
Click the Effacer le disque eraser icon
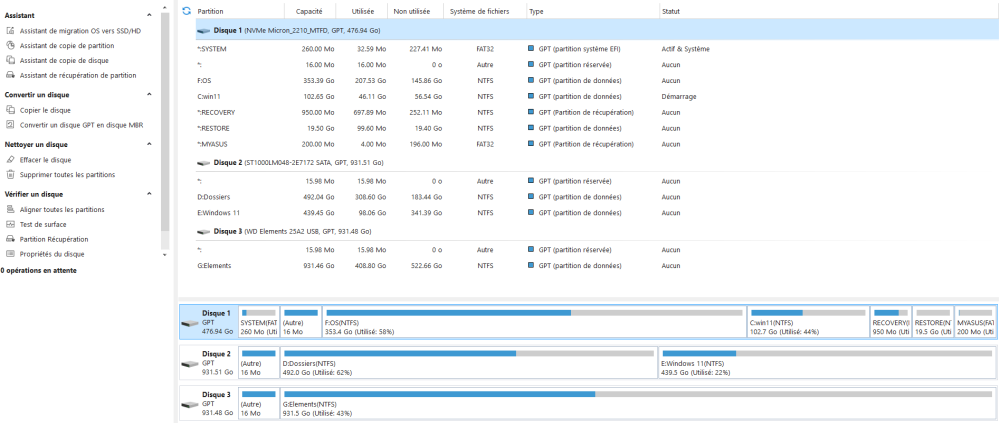10,160
